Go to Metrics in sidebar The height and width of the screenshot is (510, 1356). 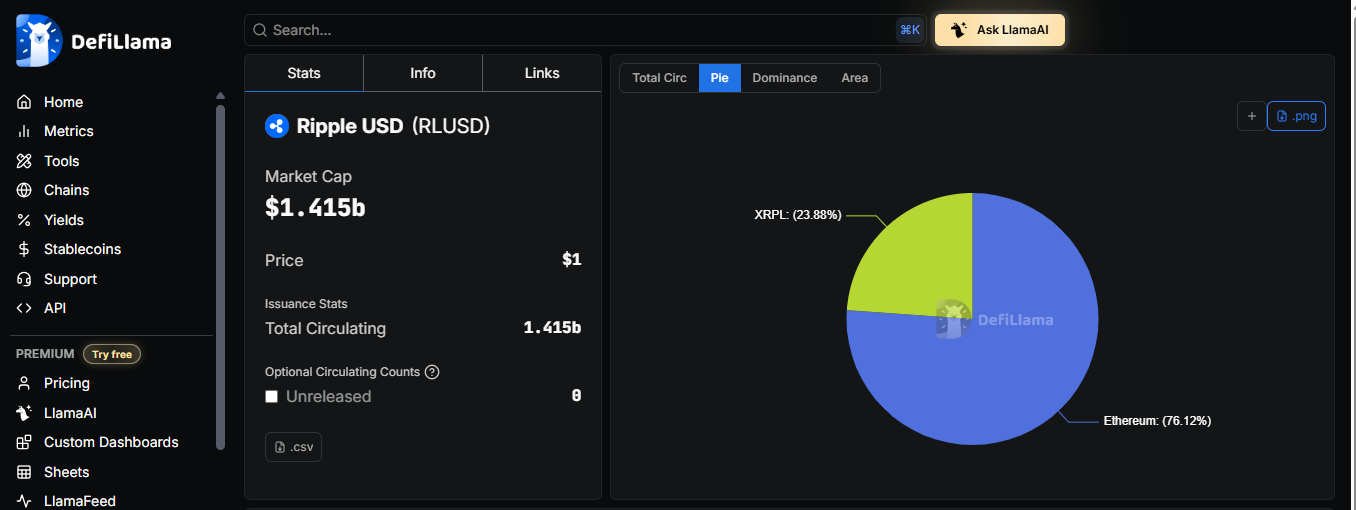(x=69, y=131)
